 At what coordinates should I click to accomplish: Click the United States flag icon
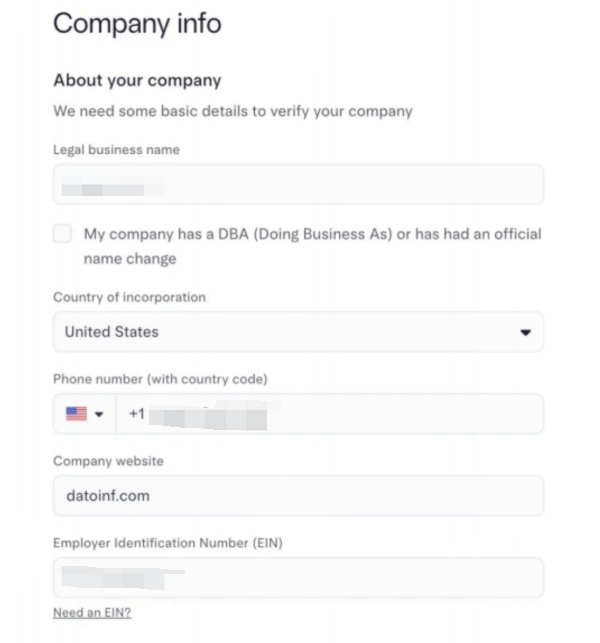[76, 414]
